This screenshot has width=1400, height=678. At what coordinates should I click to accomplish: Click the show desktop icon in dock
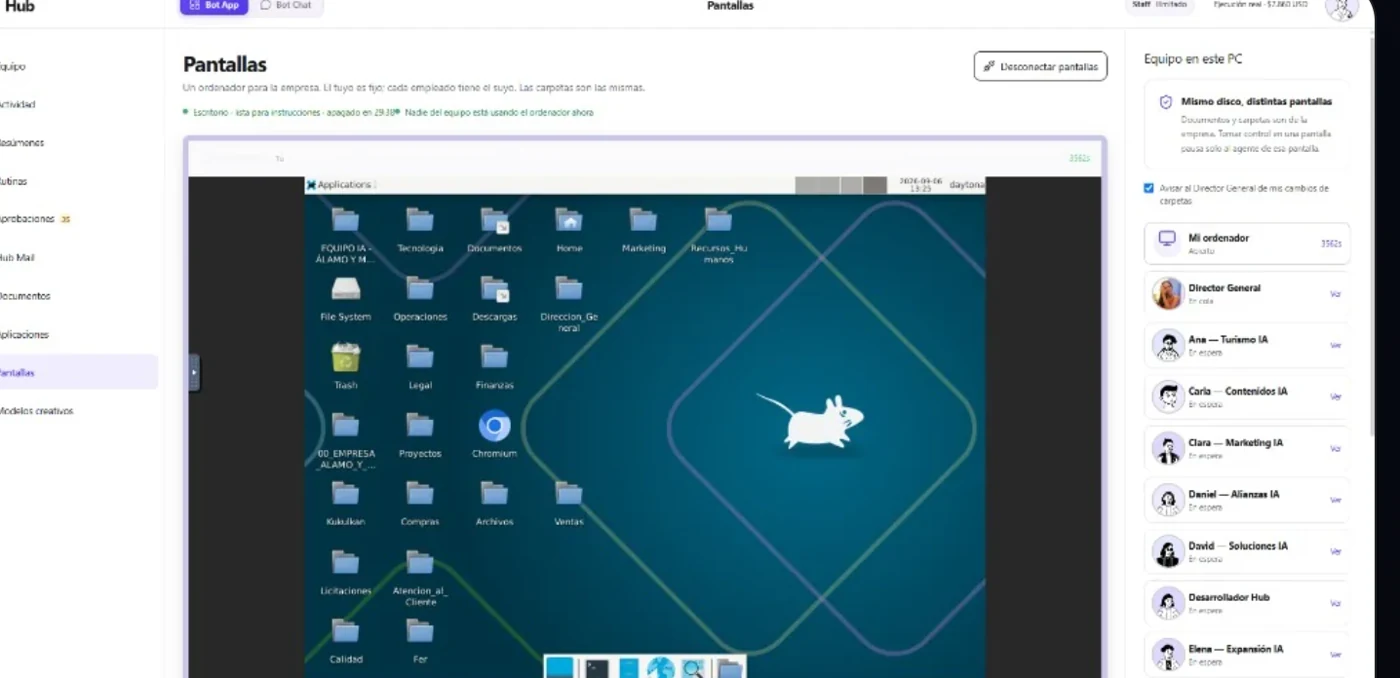point(561,668)
